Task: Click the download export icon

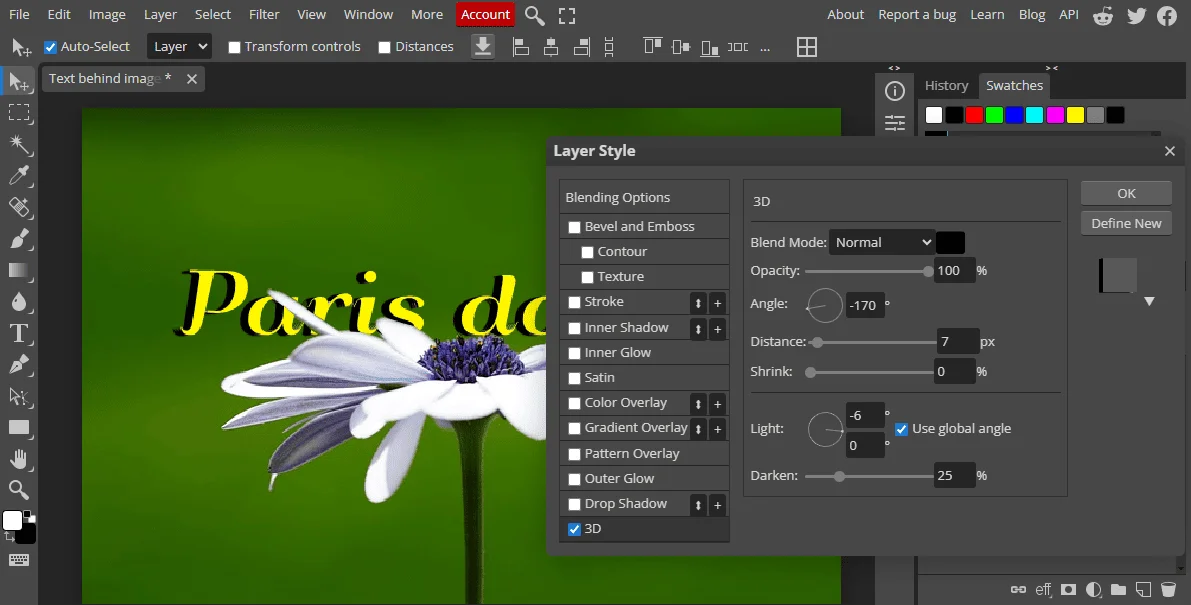Action: (x=483, y=47)
